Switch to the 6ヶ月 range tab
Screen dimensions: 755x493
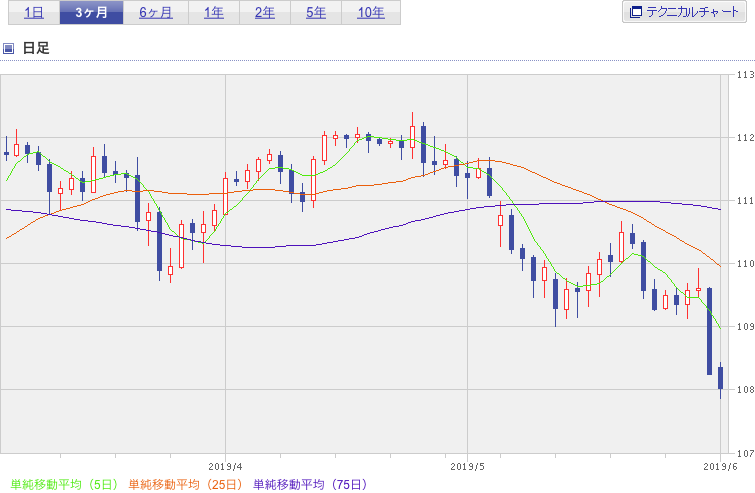(156, 13)
